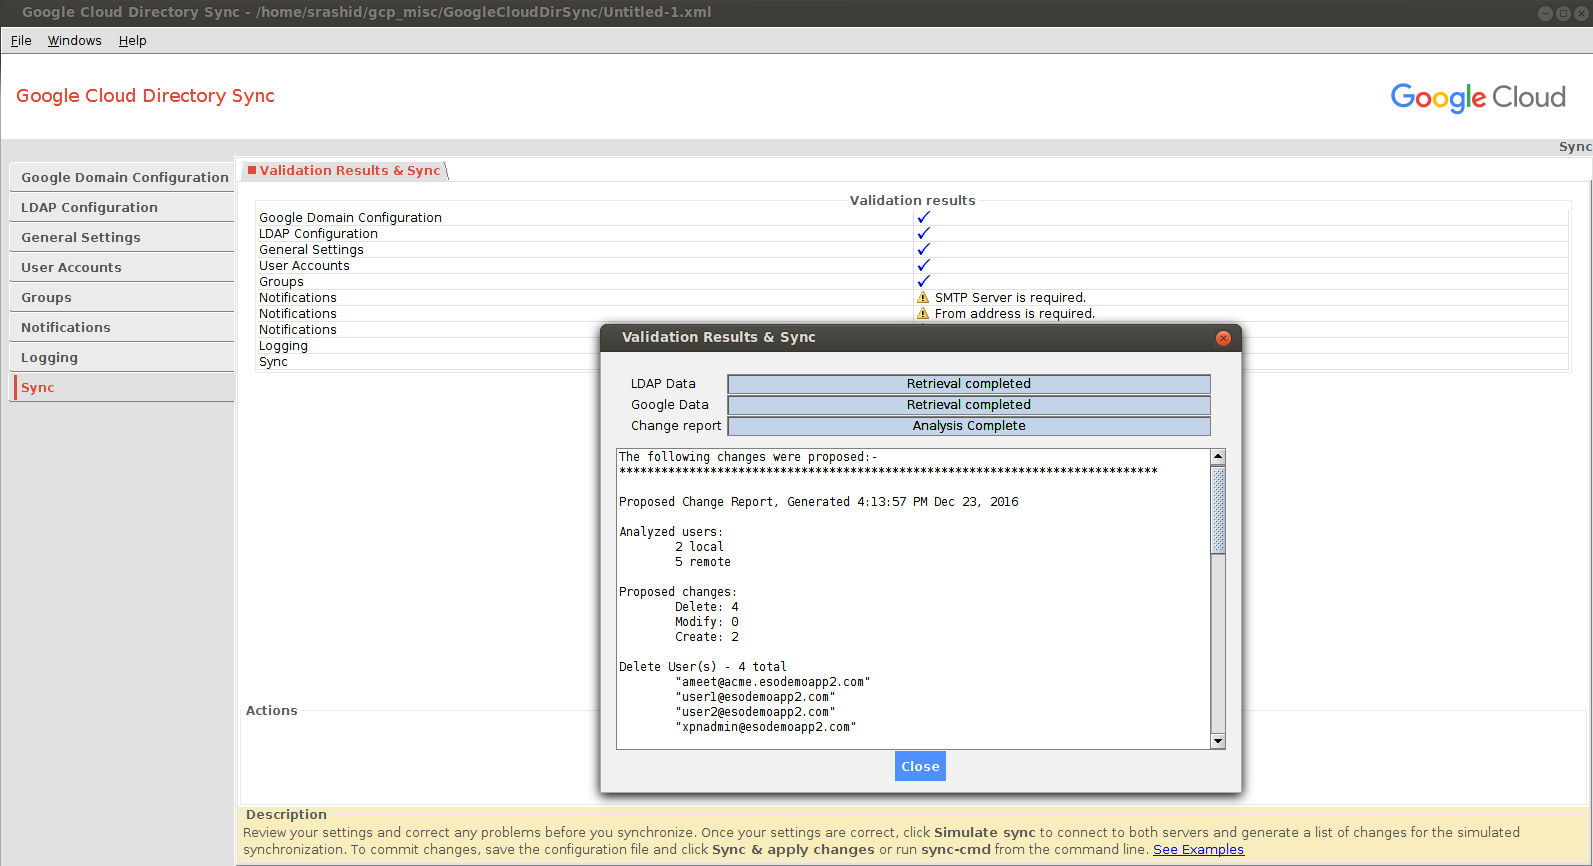
Task: Click the "Proposed Change Report, Generated" line
Action: [x=818, y=502]
